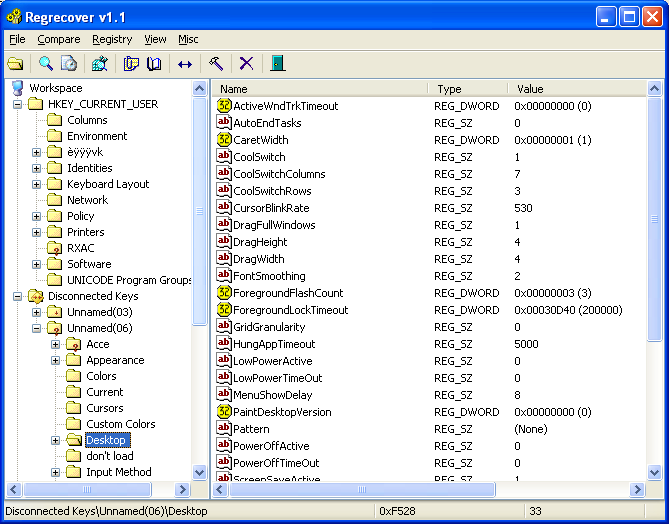
Task: Click the string icon beside CursorBlinkRate
Action: tap(224, 208)
